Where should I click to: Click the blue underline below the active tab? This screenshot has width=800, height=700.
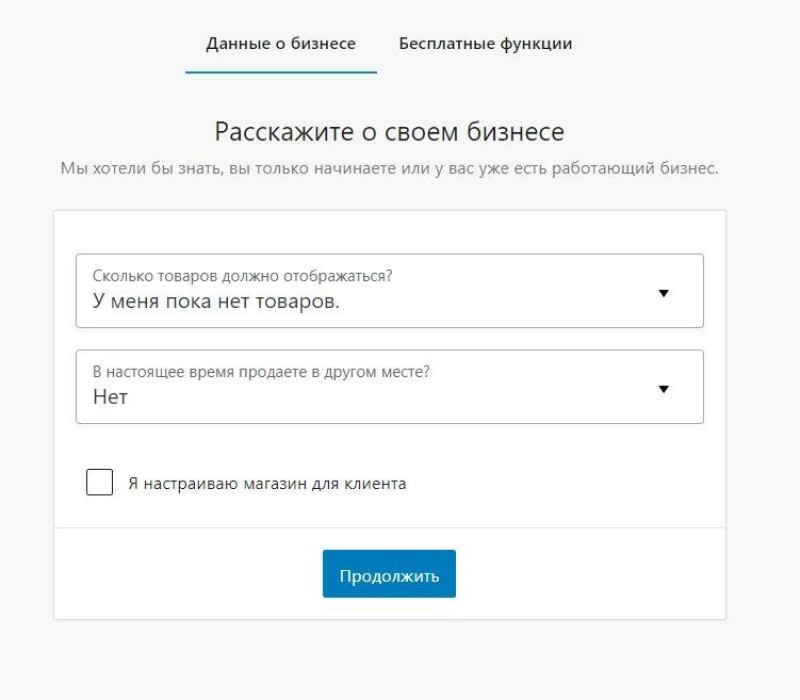281,72
